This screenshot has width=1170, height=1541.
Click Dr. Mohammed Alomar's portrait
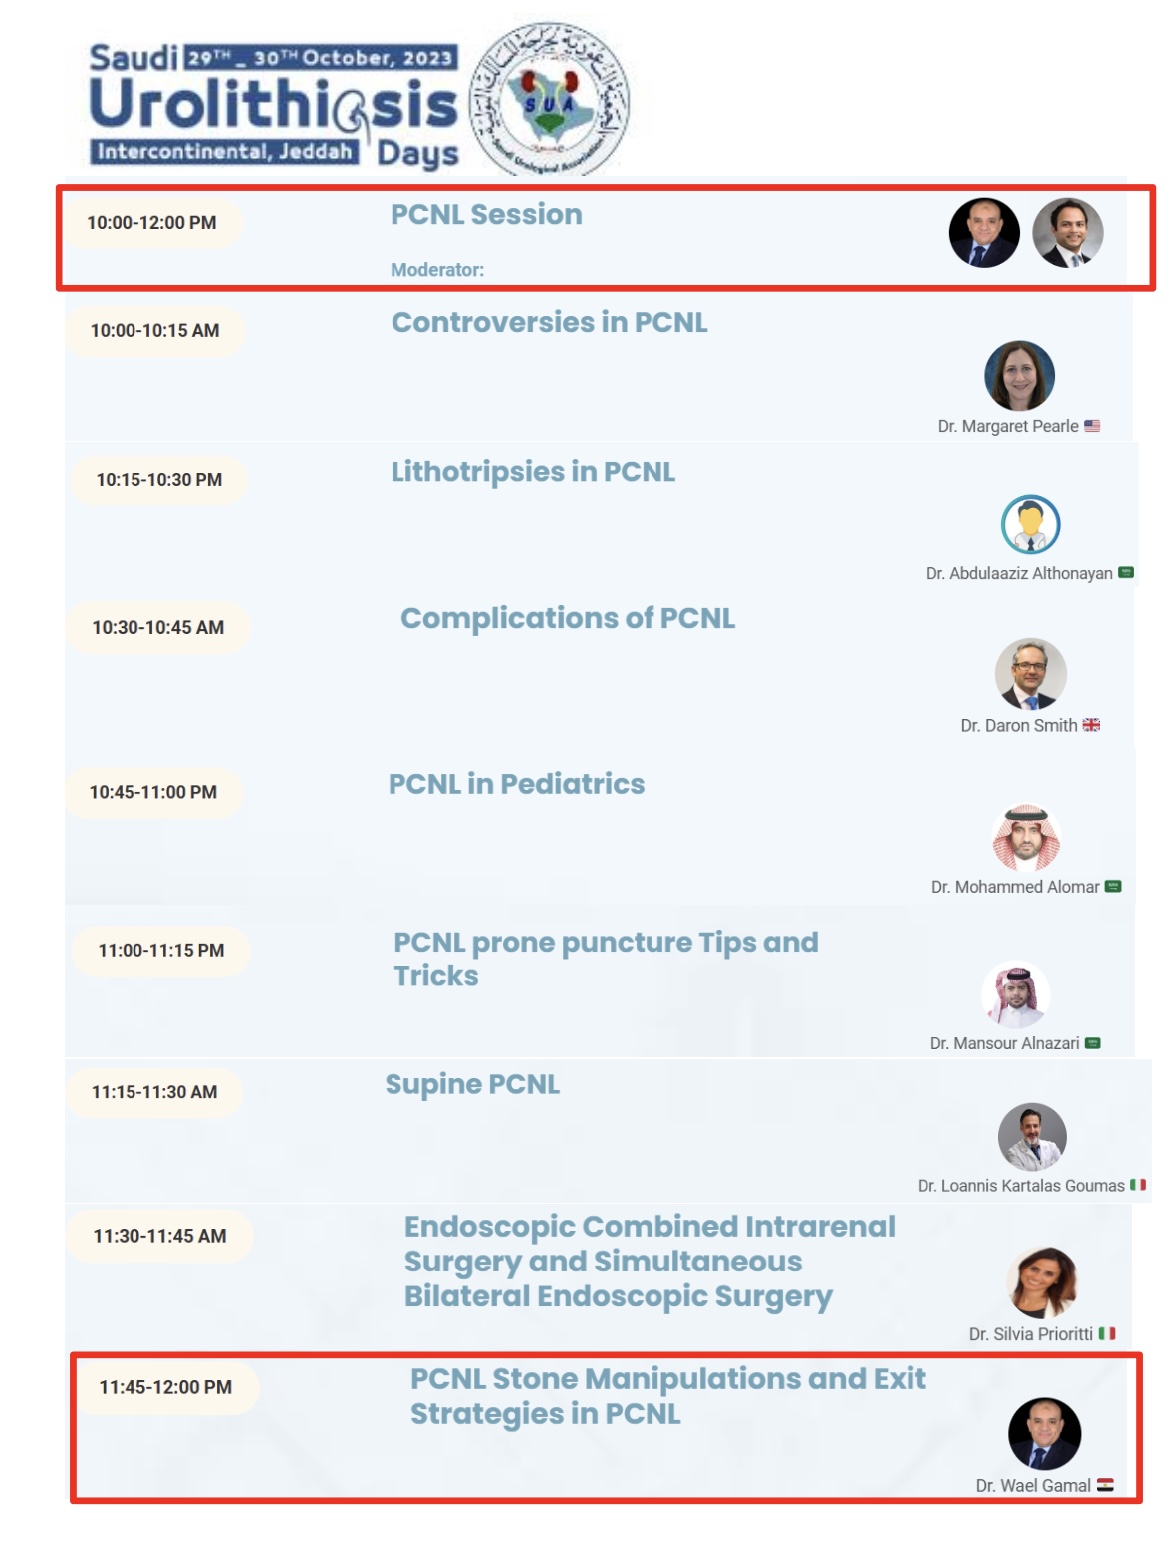point(1026,838)
